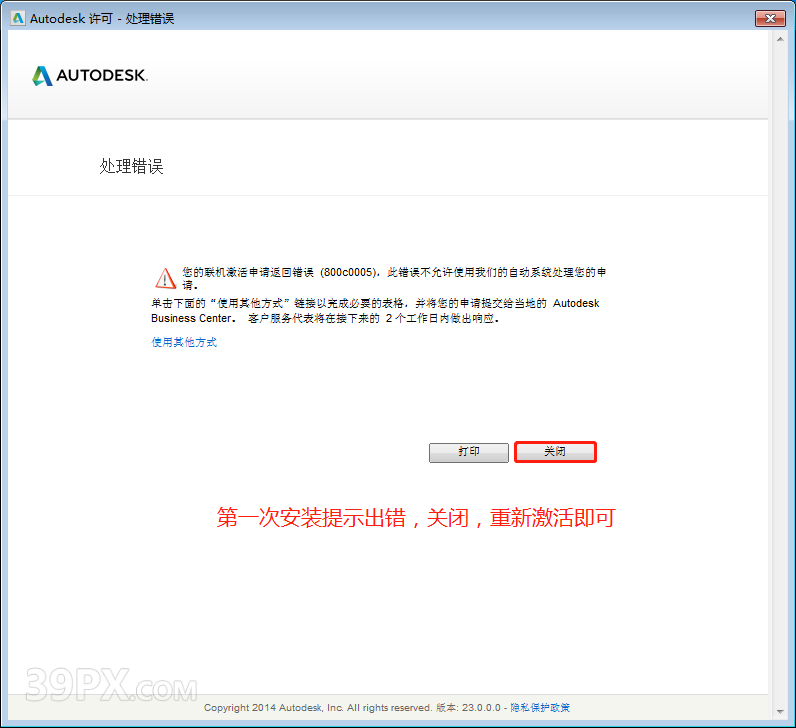Click the scrollbar down arrow
This screenshot has width=796, height=728.
[778, 710]
